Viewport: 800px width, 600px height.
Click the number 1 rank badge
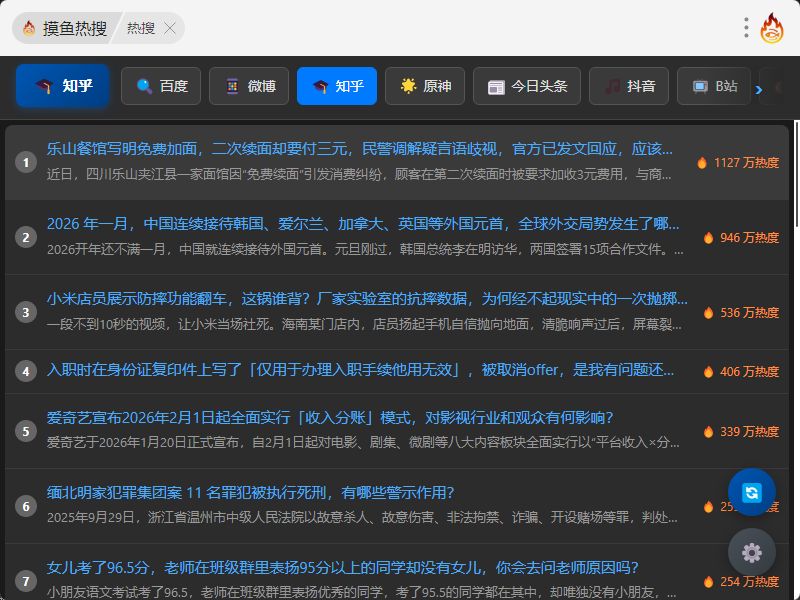(x=26, y=162)
